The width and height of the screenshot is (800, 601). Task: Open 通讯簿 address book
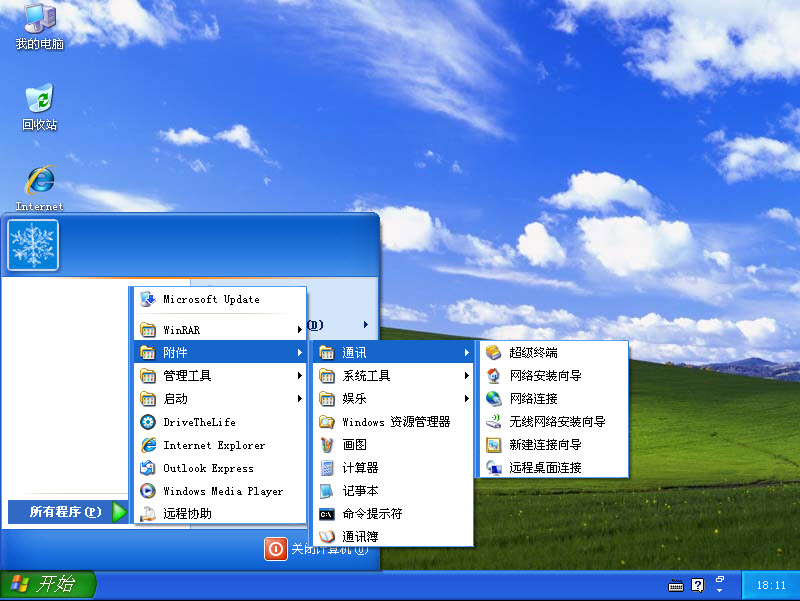tap(393, 536)
